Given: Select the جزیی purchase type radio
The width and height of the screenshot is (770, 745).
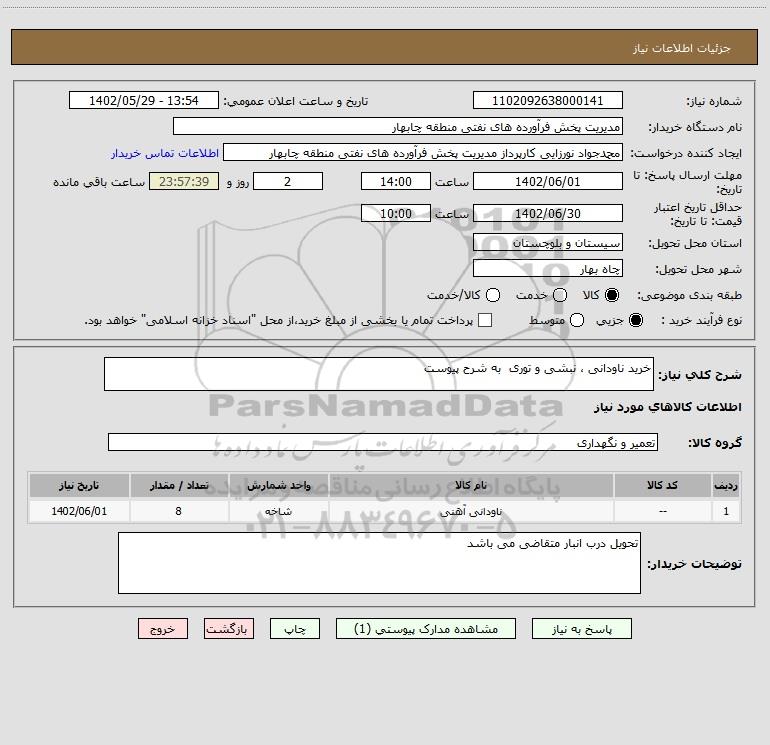Looking at the screenshot, I should [636, 320].
